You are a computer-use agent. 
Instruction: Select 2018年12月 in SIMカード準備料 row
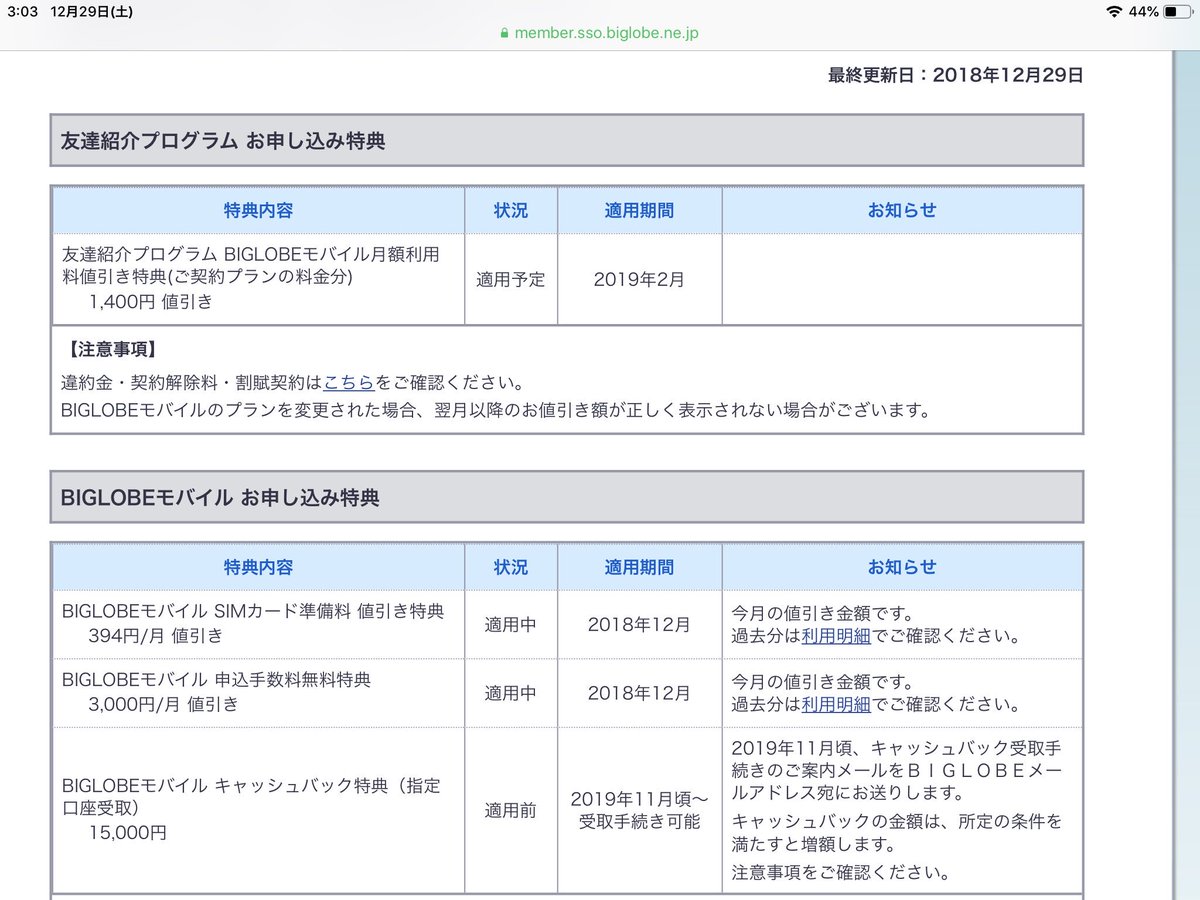click(x=639, y=625)
